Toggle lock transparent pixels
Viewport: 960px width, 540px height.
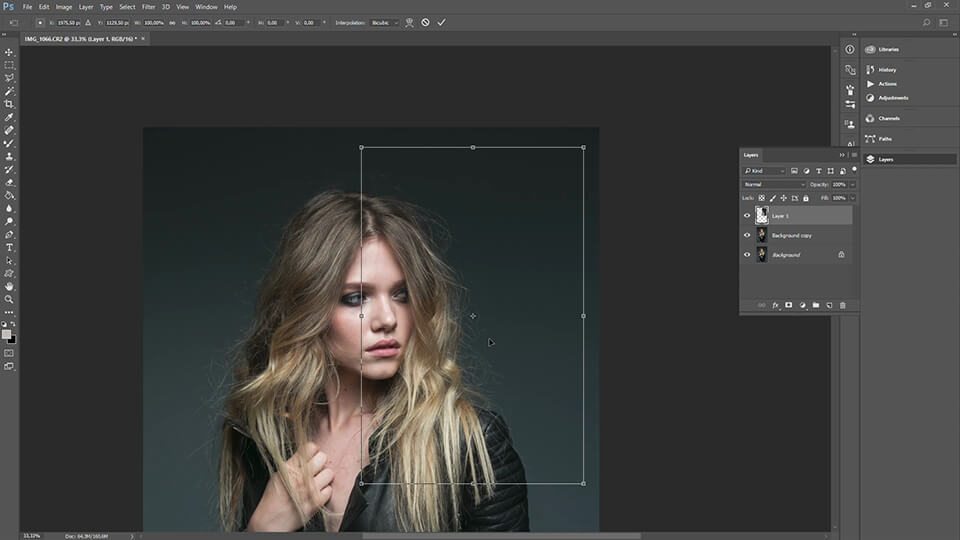click(762, 198)
